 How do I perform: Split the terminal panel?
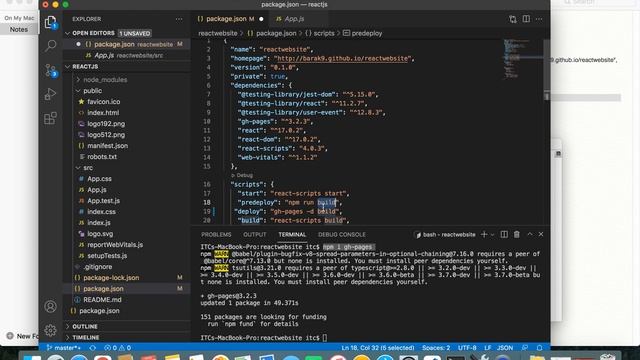click(x=504, y=234)
